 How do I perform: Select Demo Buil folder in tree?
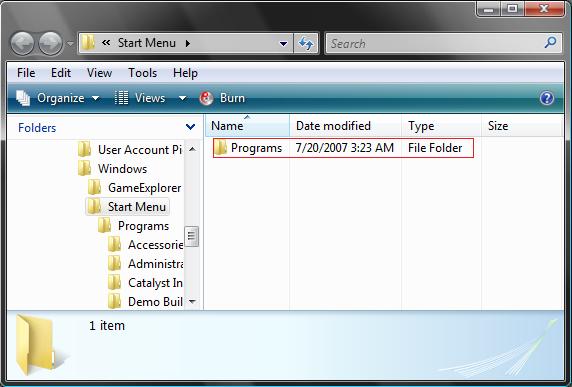click(145, 302)
